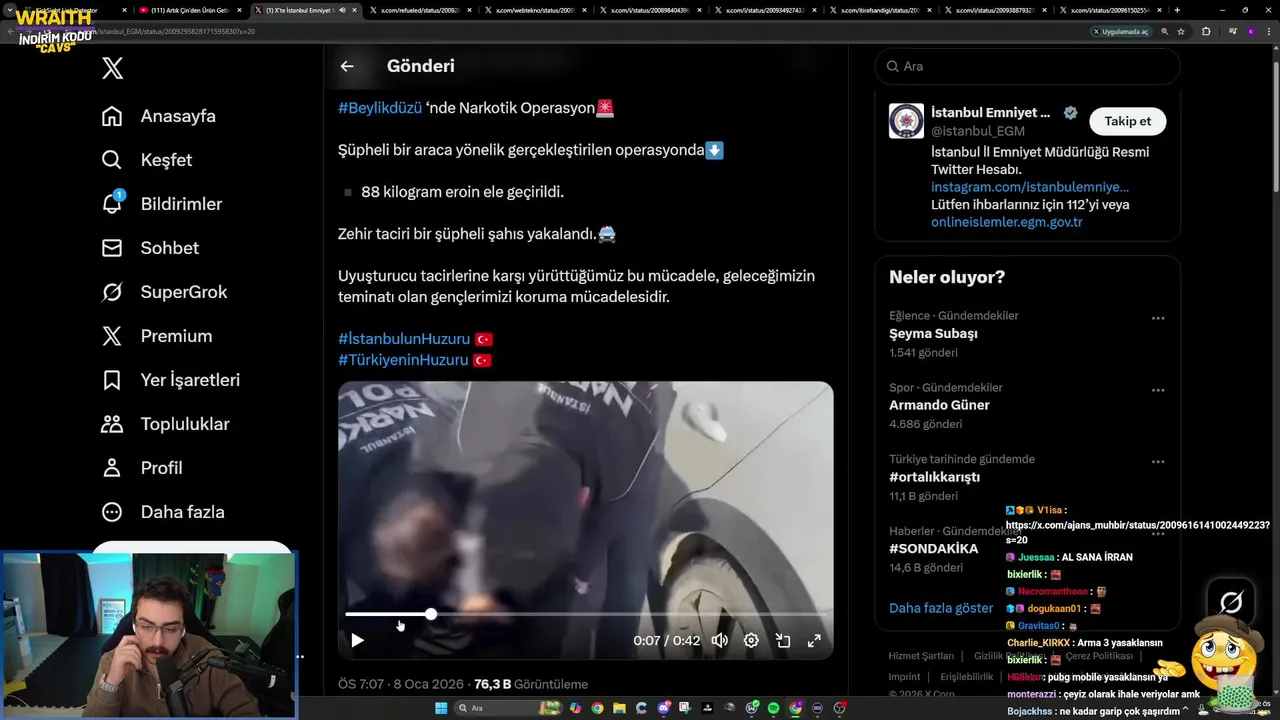Viewport: 1280px width, 720px height.
Task: Open browser extensions puzzle icon
Action: 1206,31
